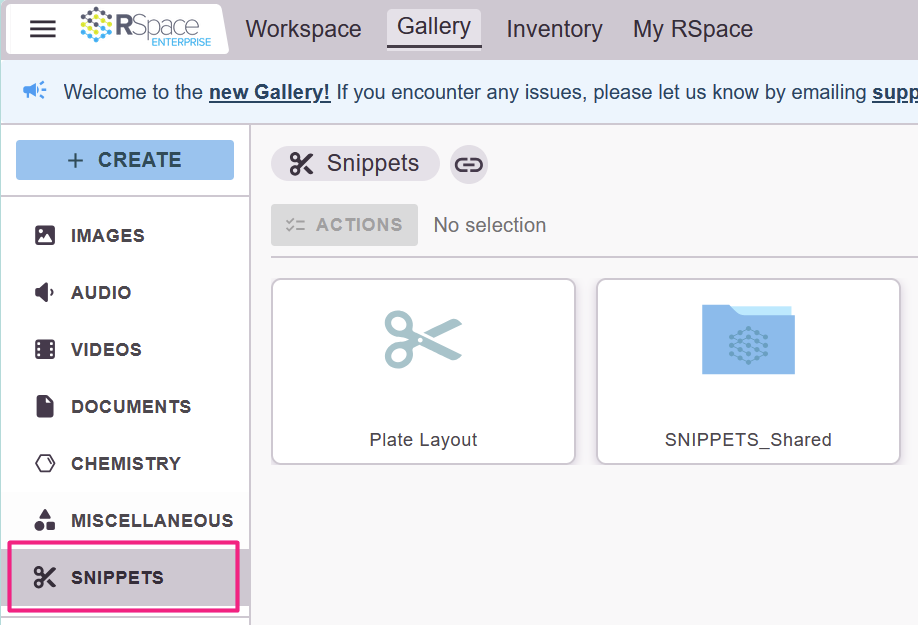Click the Images sidebar icon
This screenshot has height=625, width=918.
tap(45, 236)
